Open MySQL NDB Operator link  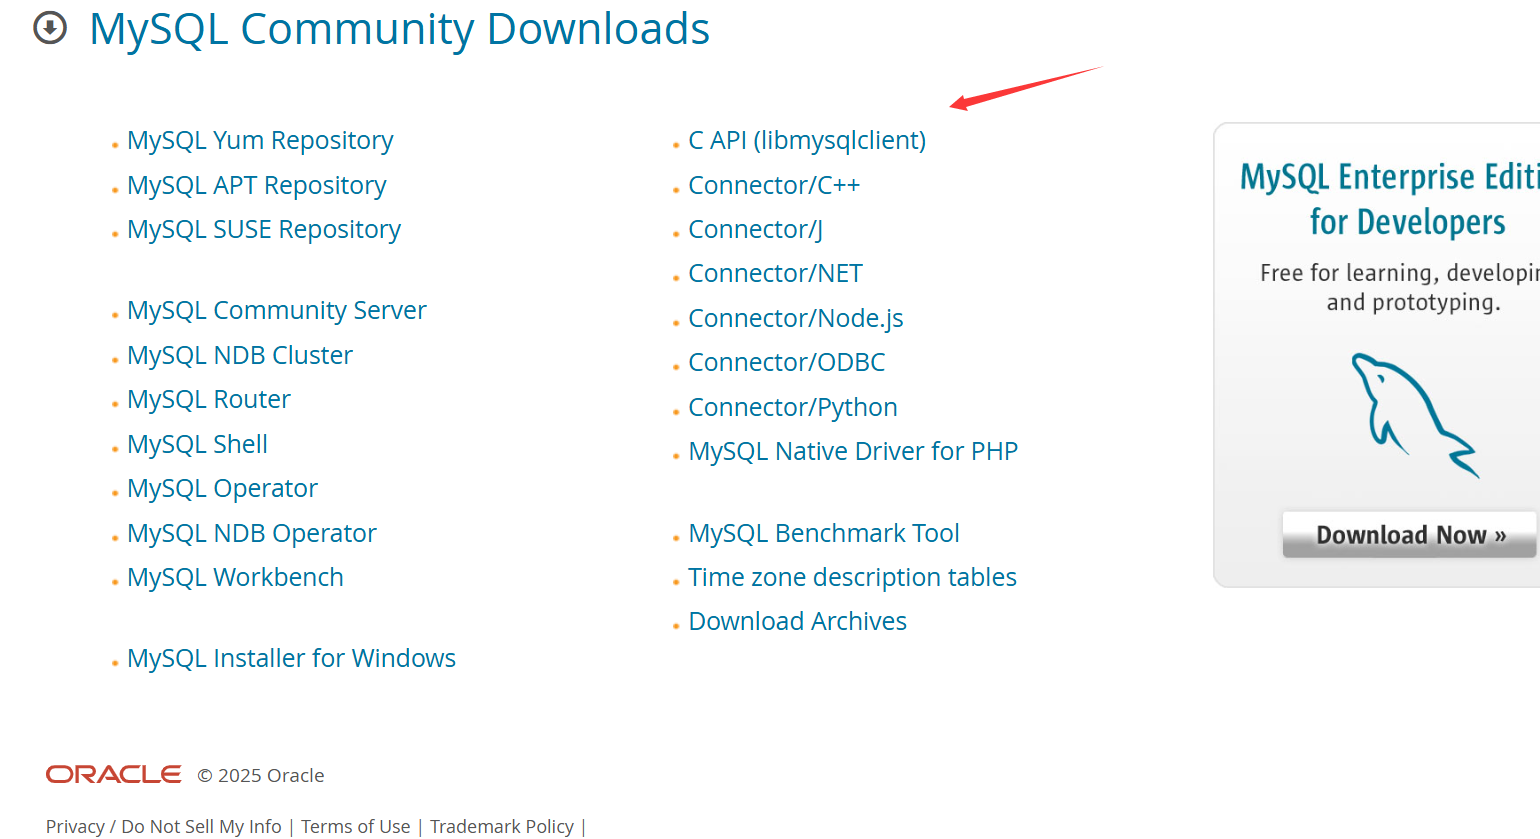252,534
